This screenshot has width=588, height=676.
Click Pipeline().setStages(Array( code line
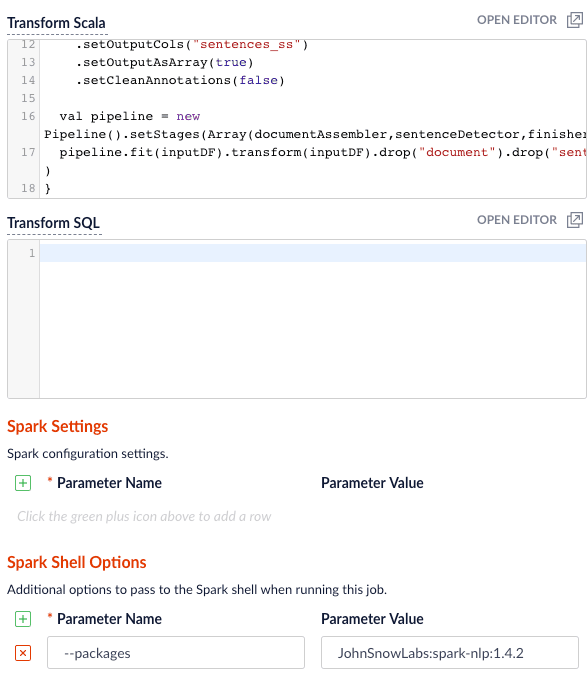click(315, 135)
